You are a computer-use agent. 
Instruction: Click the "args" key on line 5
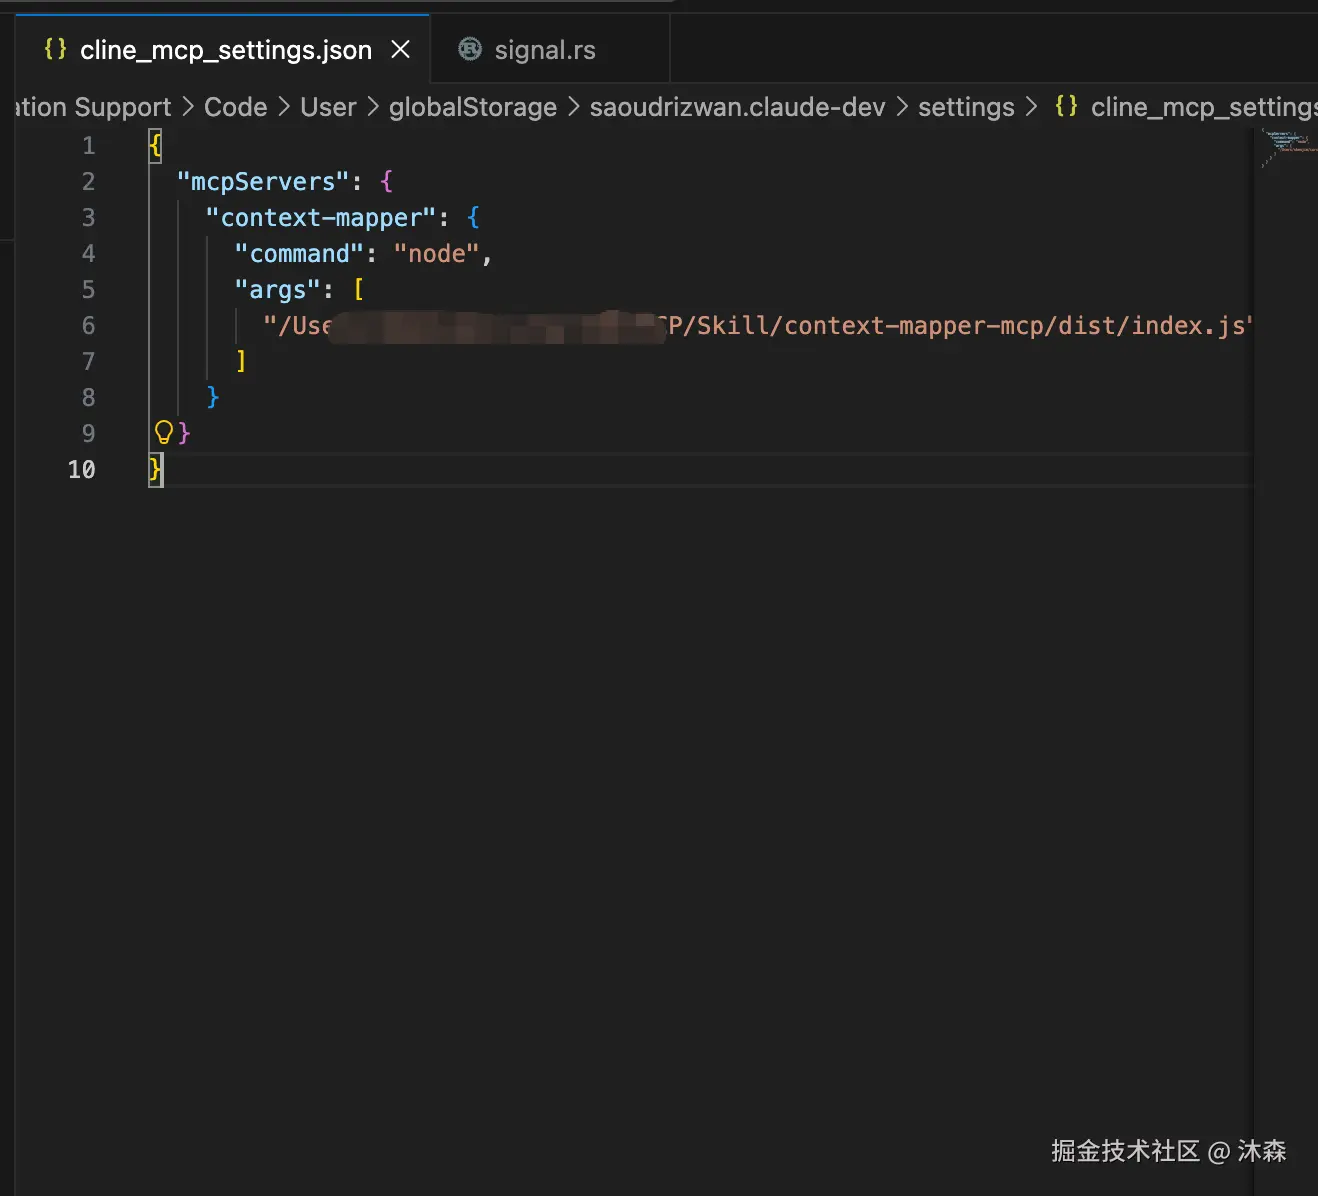pos(277,290)
